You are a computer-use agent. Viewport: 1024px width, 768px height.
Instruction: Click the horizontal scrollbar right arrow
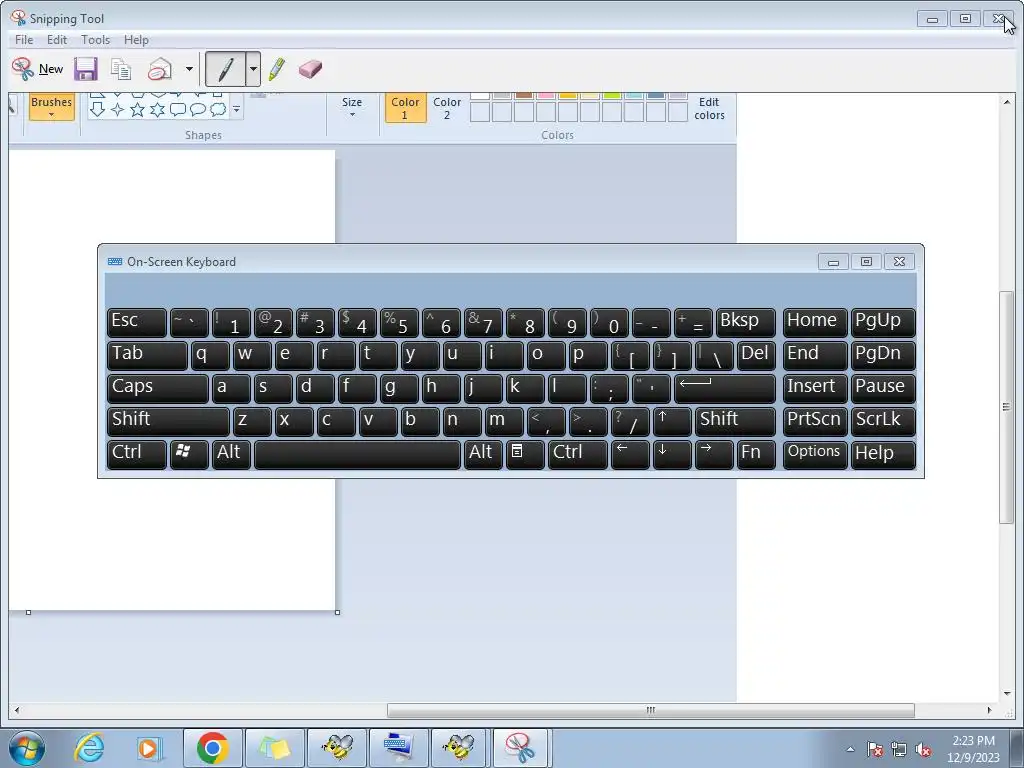coord(989,710)
